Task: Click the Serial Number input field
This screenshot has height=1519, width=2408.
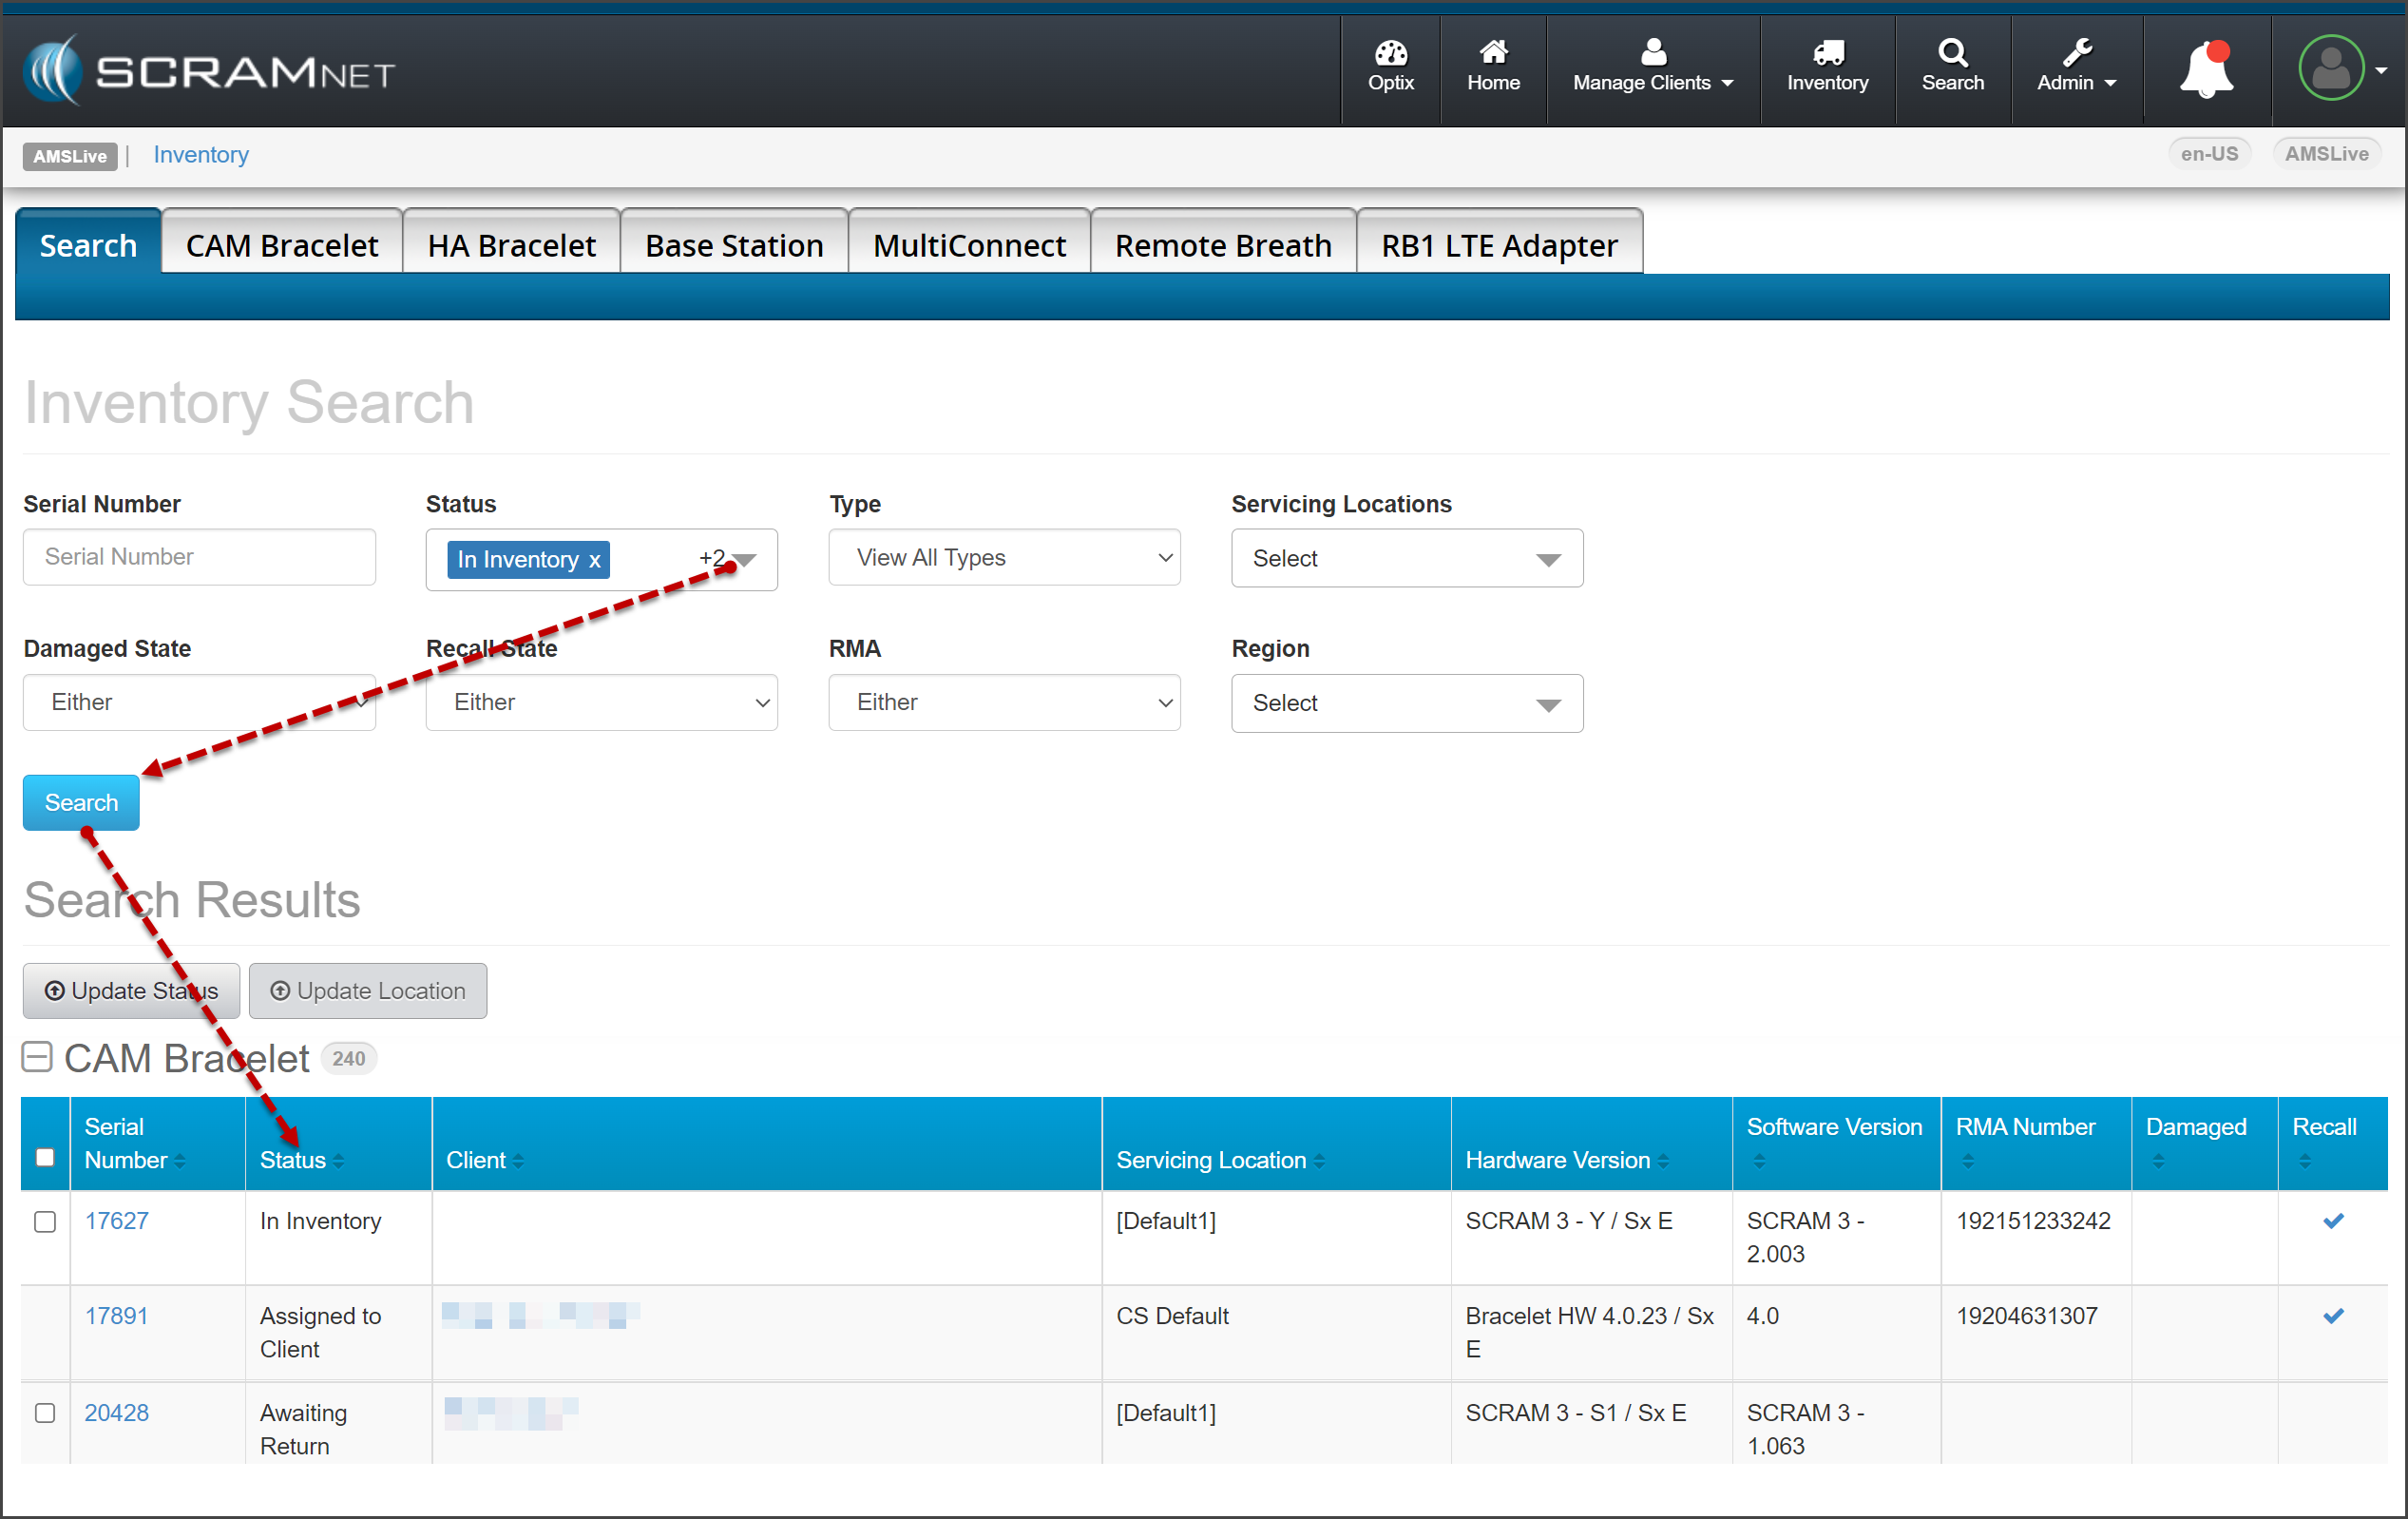Action: [x=199, y=557]
